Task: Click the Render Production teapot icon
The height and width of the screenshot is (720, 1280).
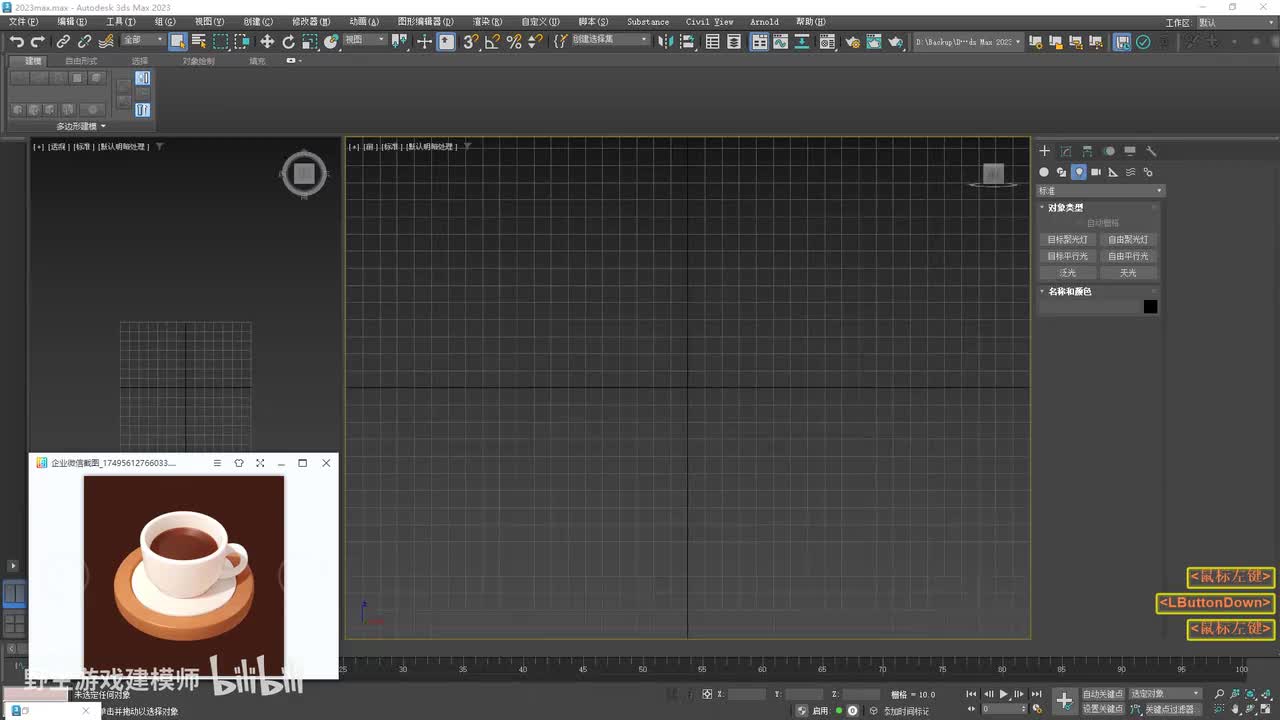Action: pyautogui.click(x=896, y=41)
